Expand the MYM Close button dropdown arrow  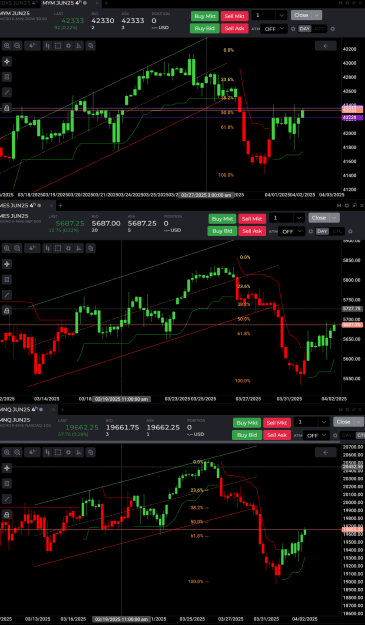click(317, 15)
